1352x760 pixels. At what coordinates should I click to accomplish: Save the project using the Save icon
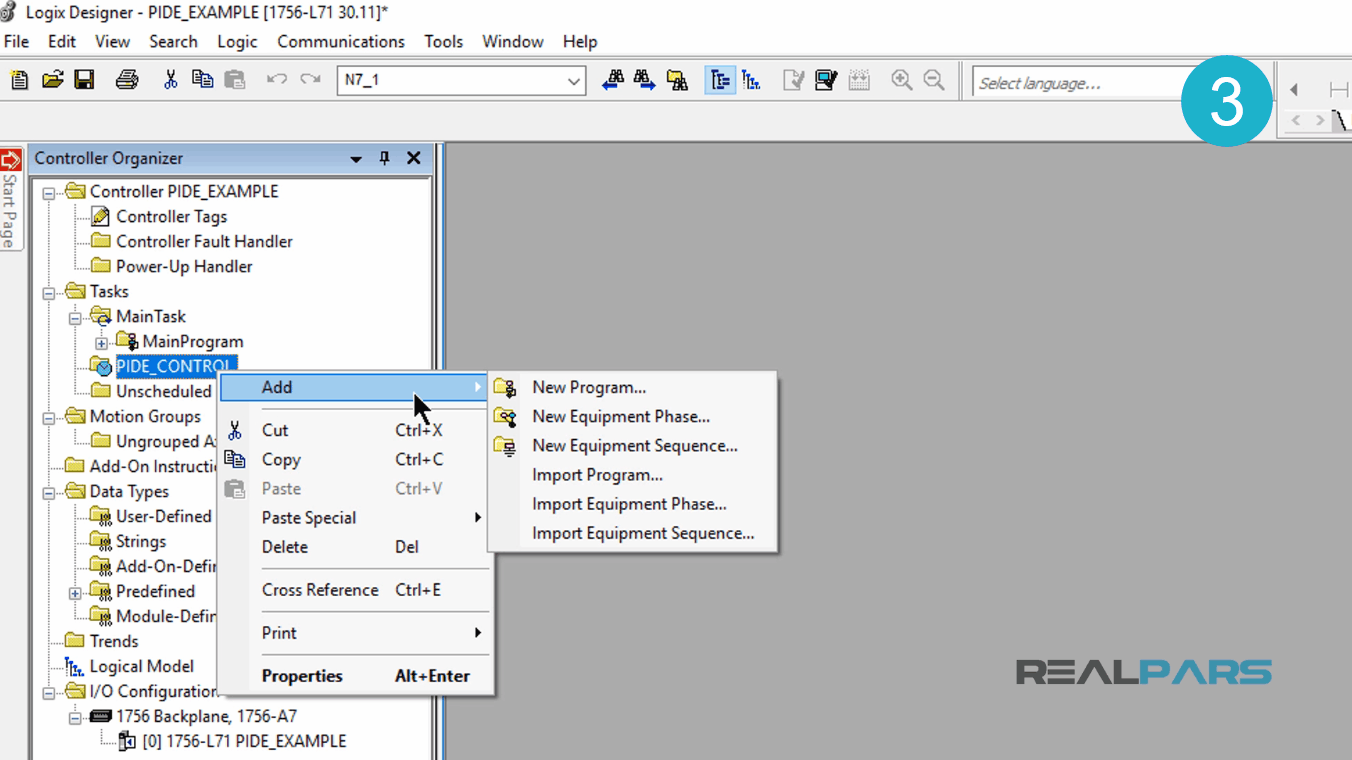click(84, 80)
